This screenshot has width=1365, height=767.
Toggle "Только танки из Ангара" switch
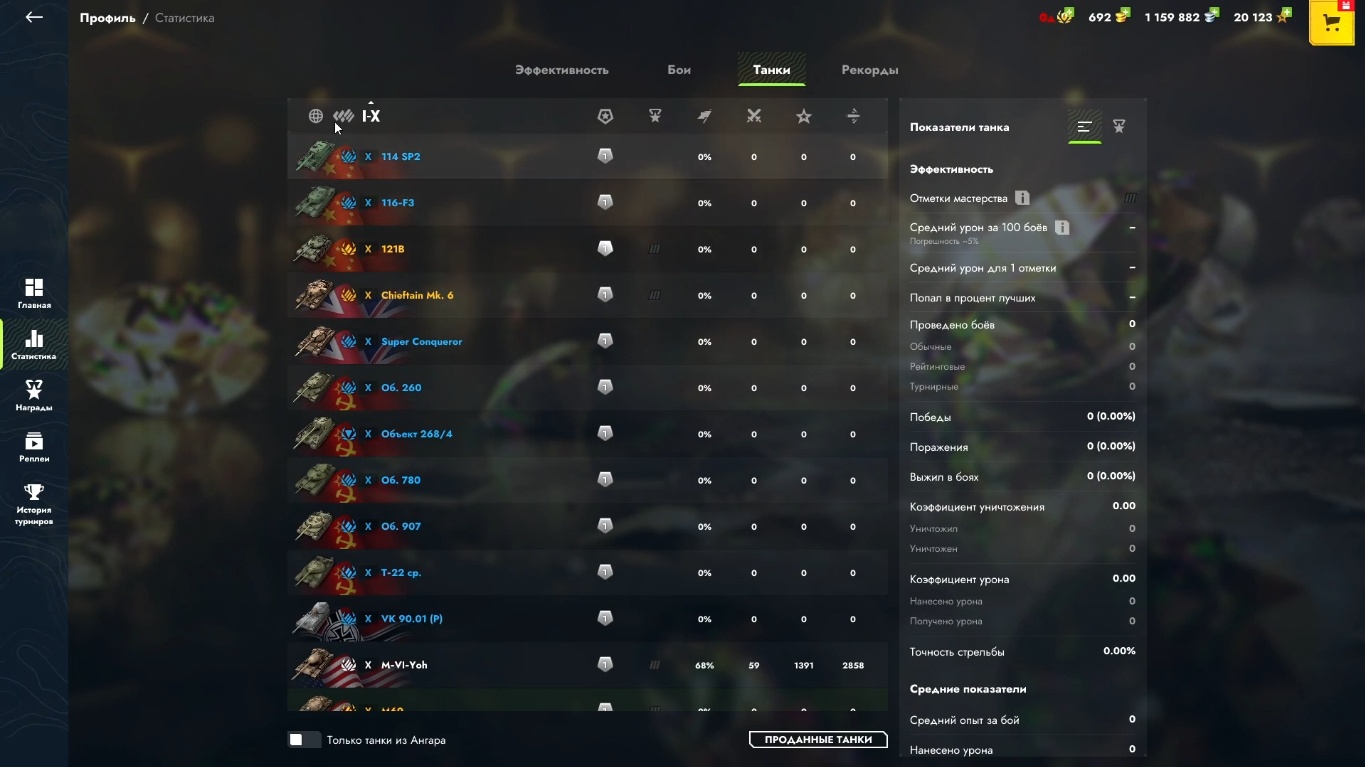[x=303, y=740]
